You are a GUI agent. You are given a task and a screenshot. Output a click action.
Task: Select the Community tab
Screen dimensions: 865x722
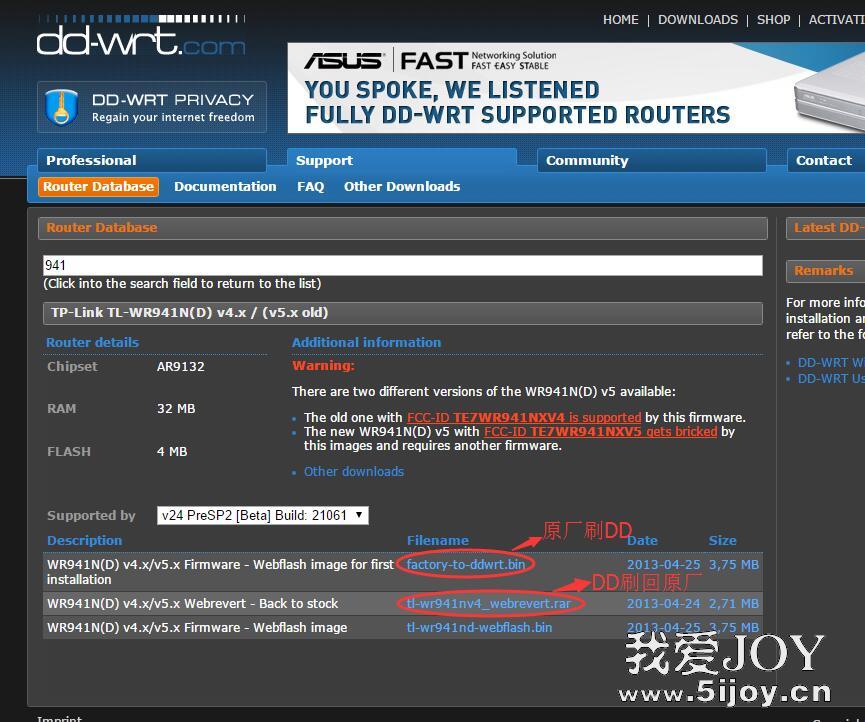click(x=652, y=161)
